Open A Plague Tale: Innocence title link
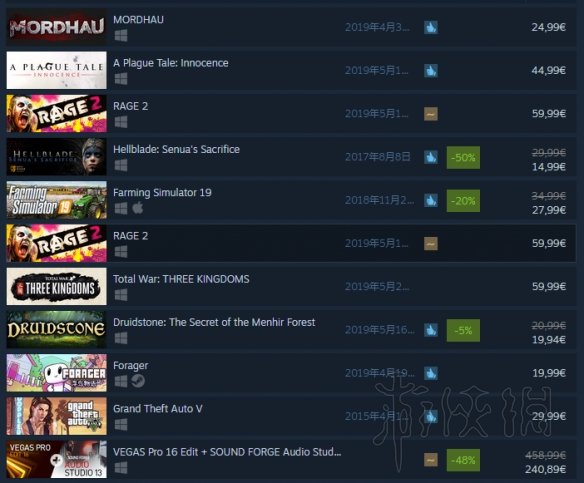584x483 pixels. [171, 63]
